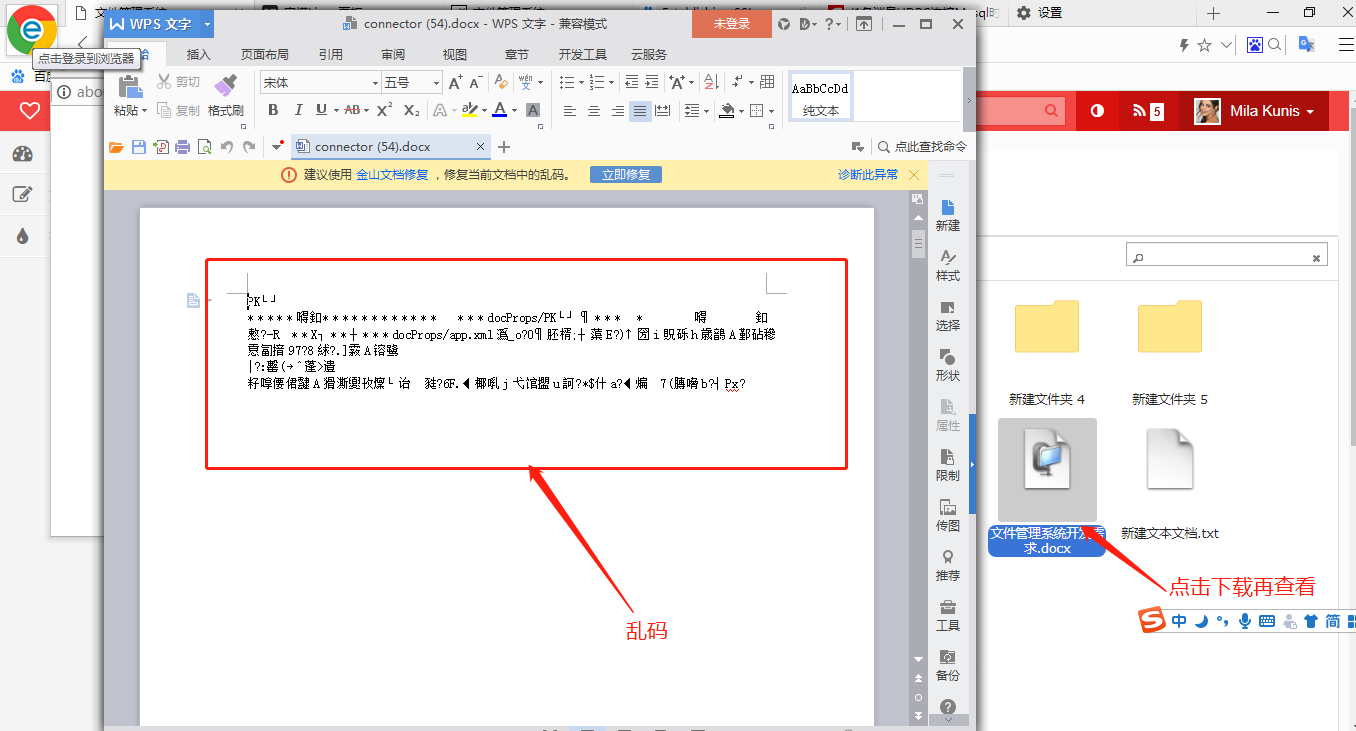This screenshot has width=1356, height=731.
Task: Open the 引用 ribbon tab
Action: click(331, 54)
